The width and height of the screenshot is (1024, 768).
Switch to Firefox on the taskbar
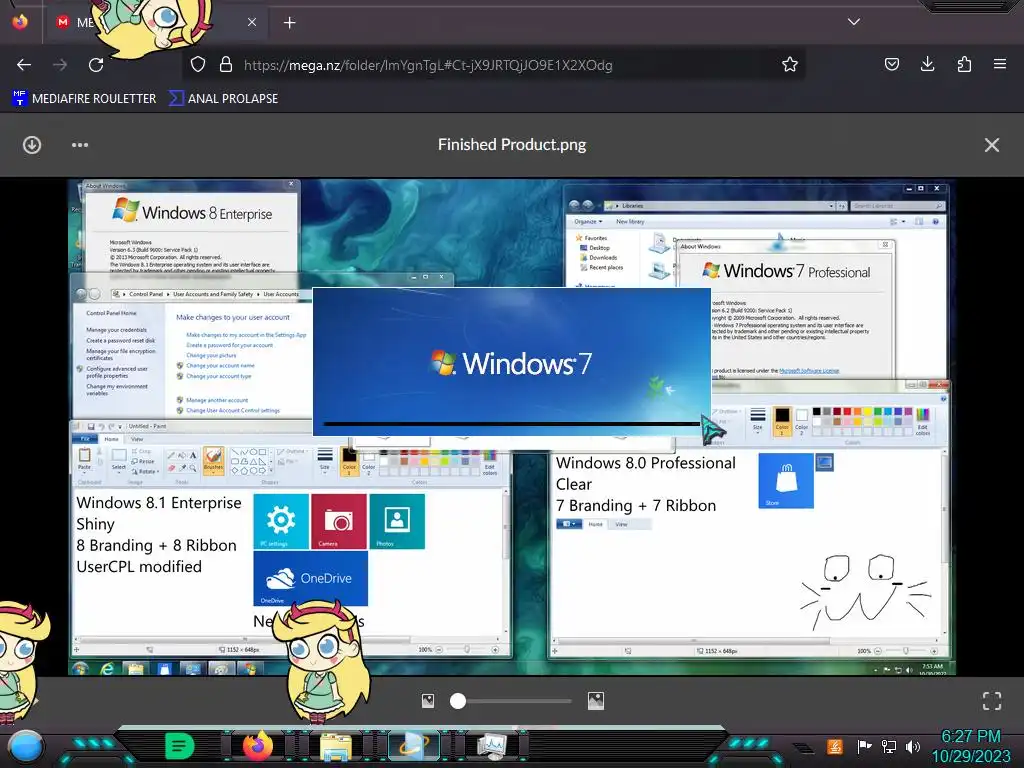(258, 746)
